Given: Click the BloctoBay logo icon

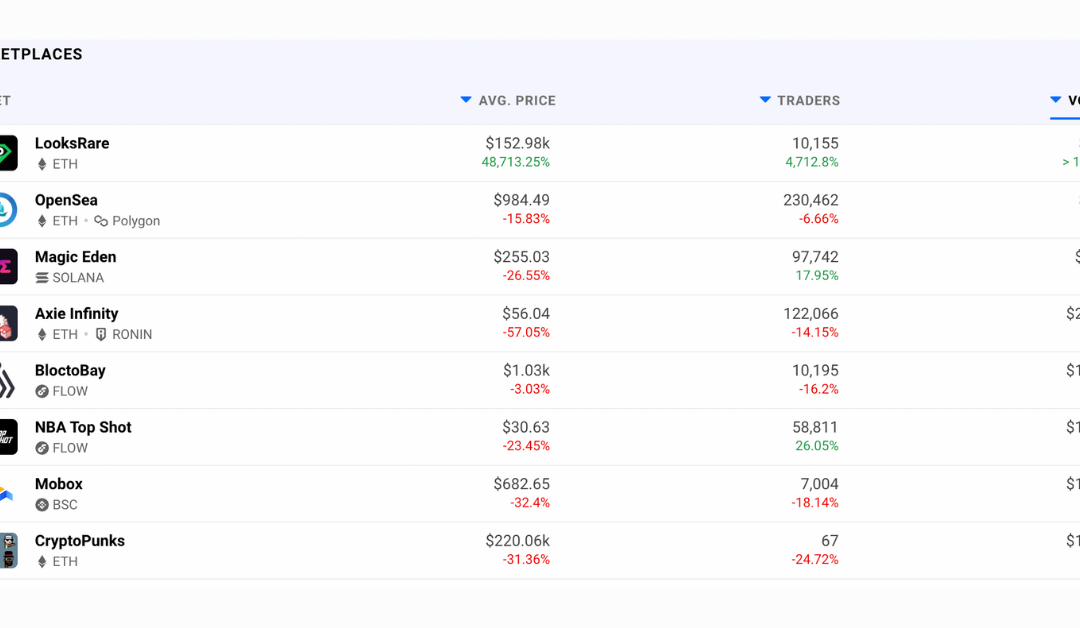Looking at the screenshot, I should [8, 380].
